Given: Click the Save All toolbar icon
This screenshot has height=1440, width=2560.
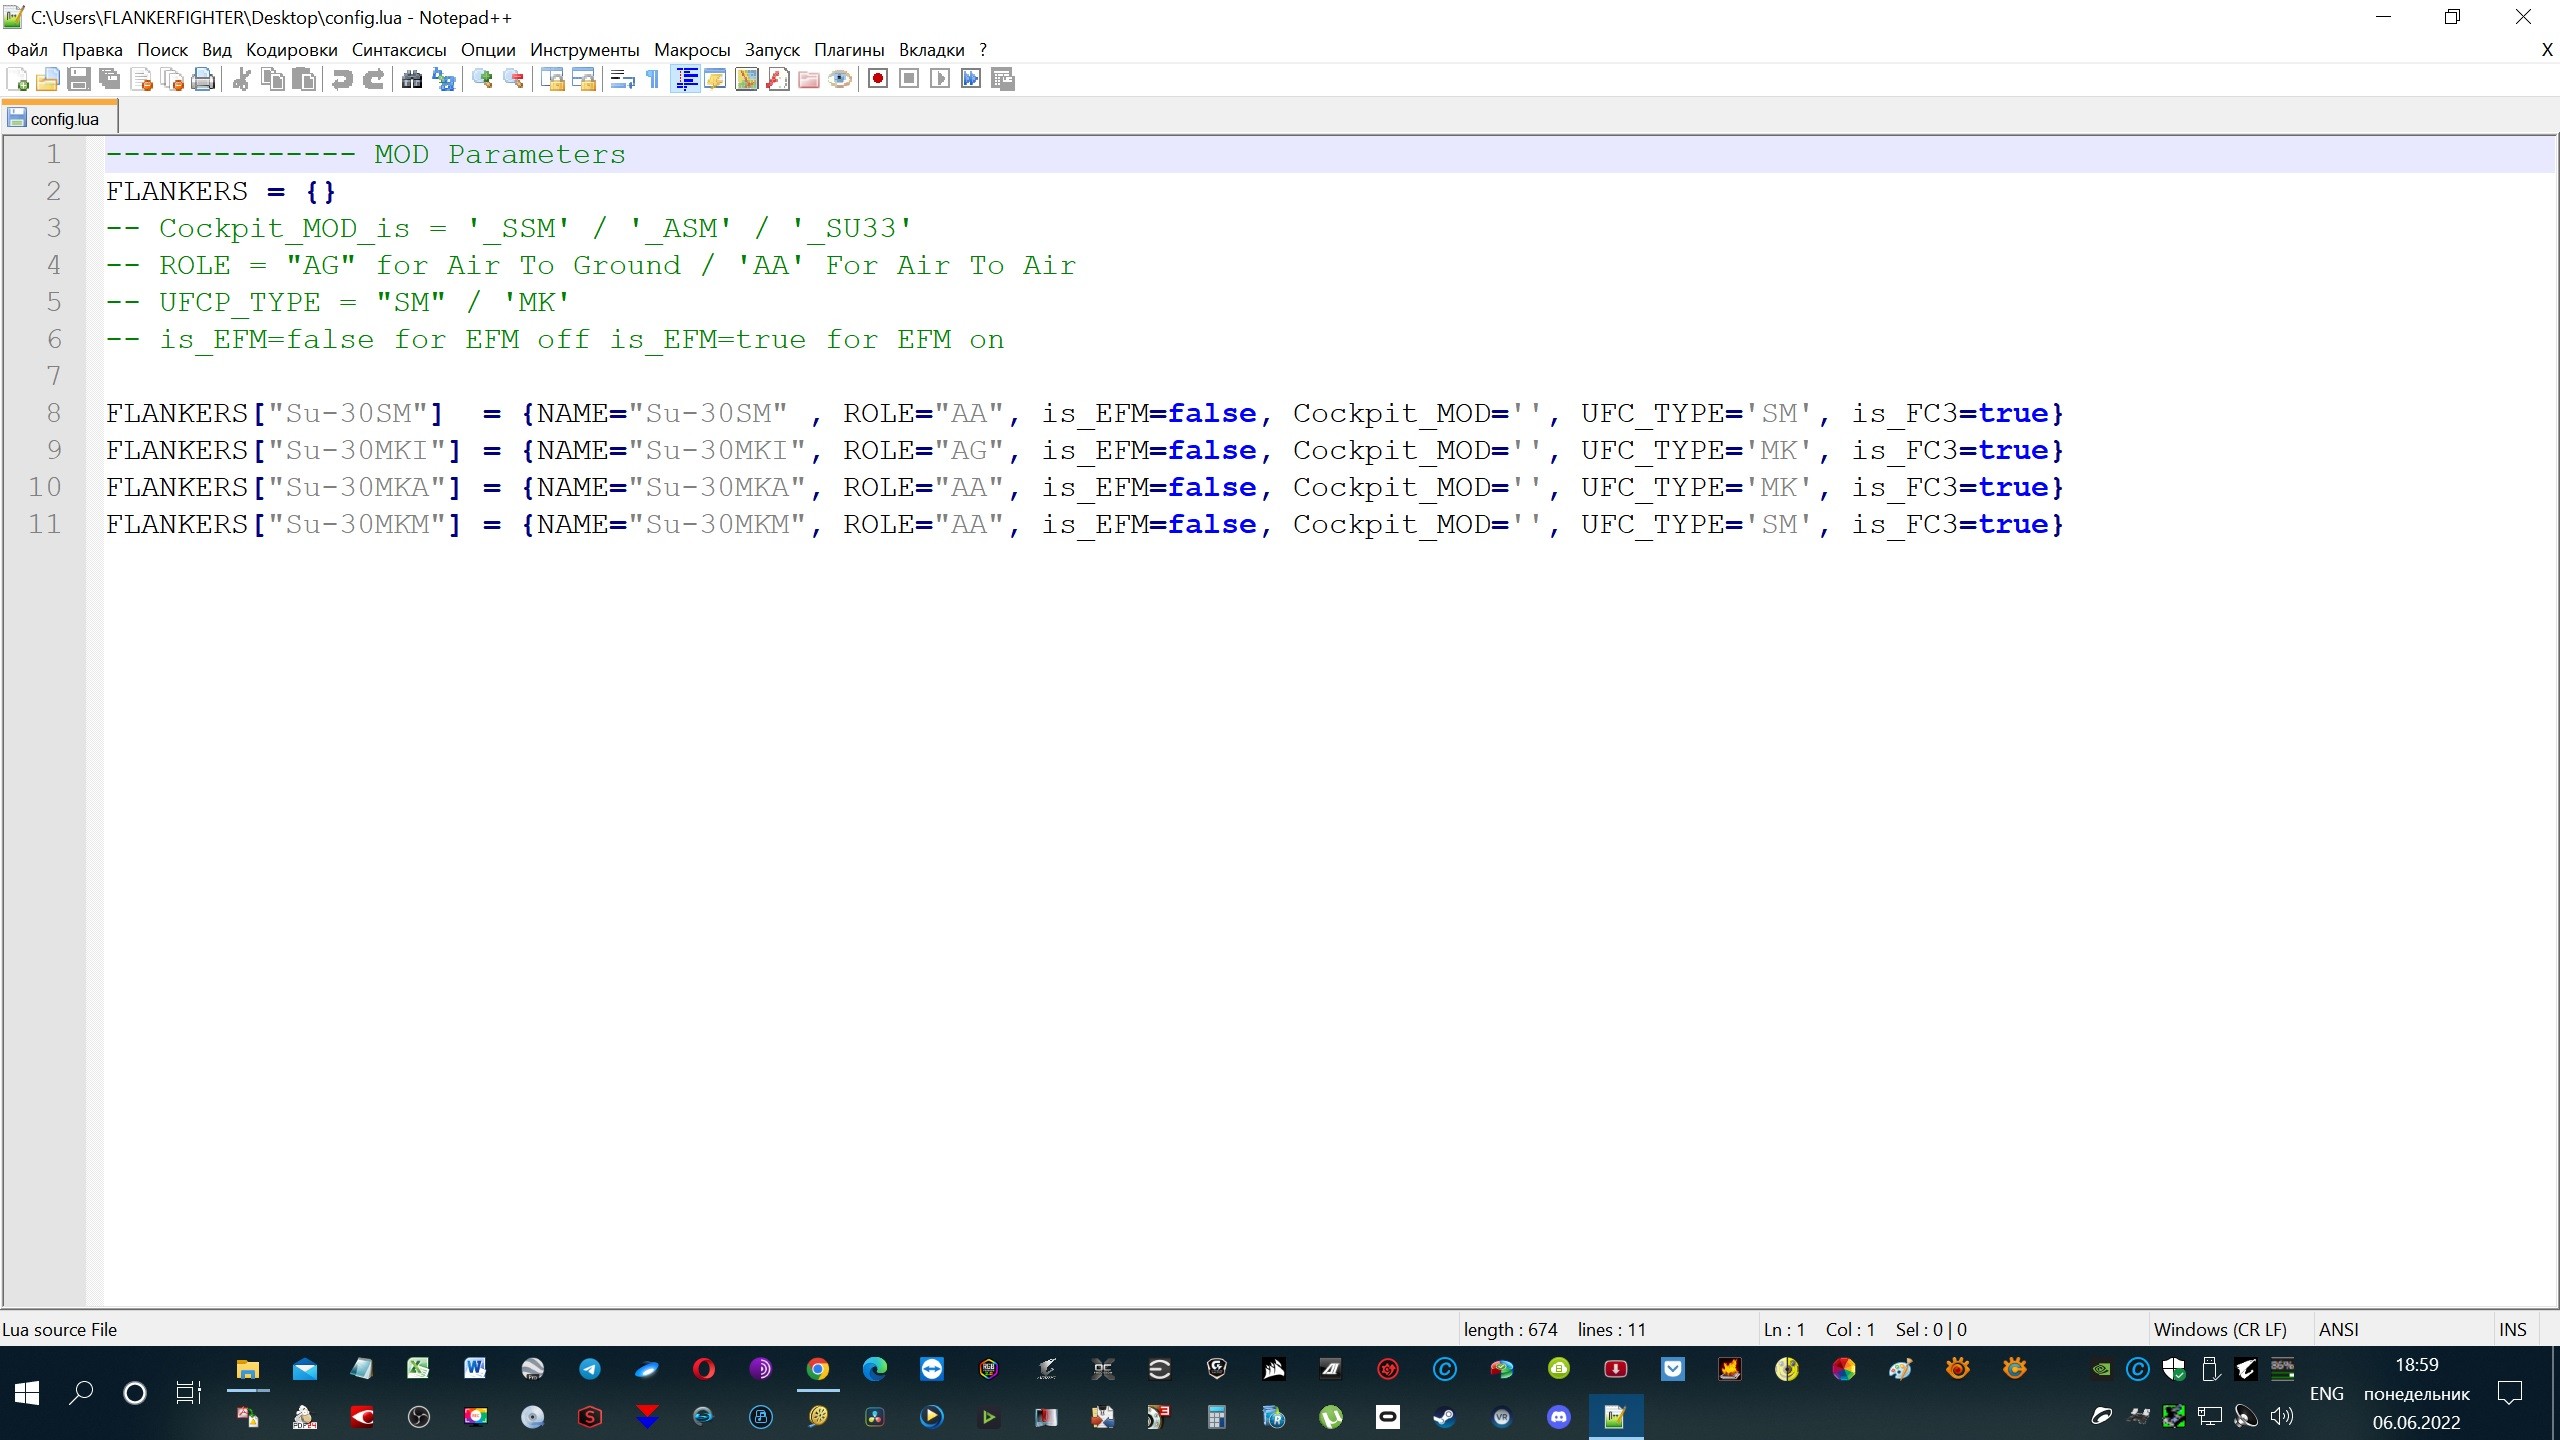Looking at the screenshot, I should click(x=110, y=79).
